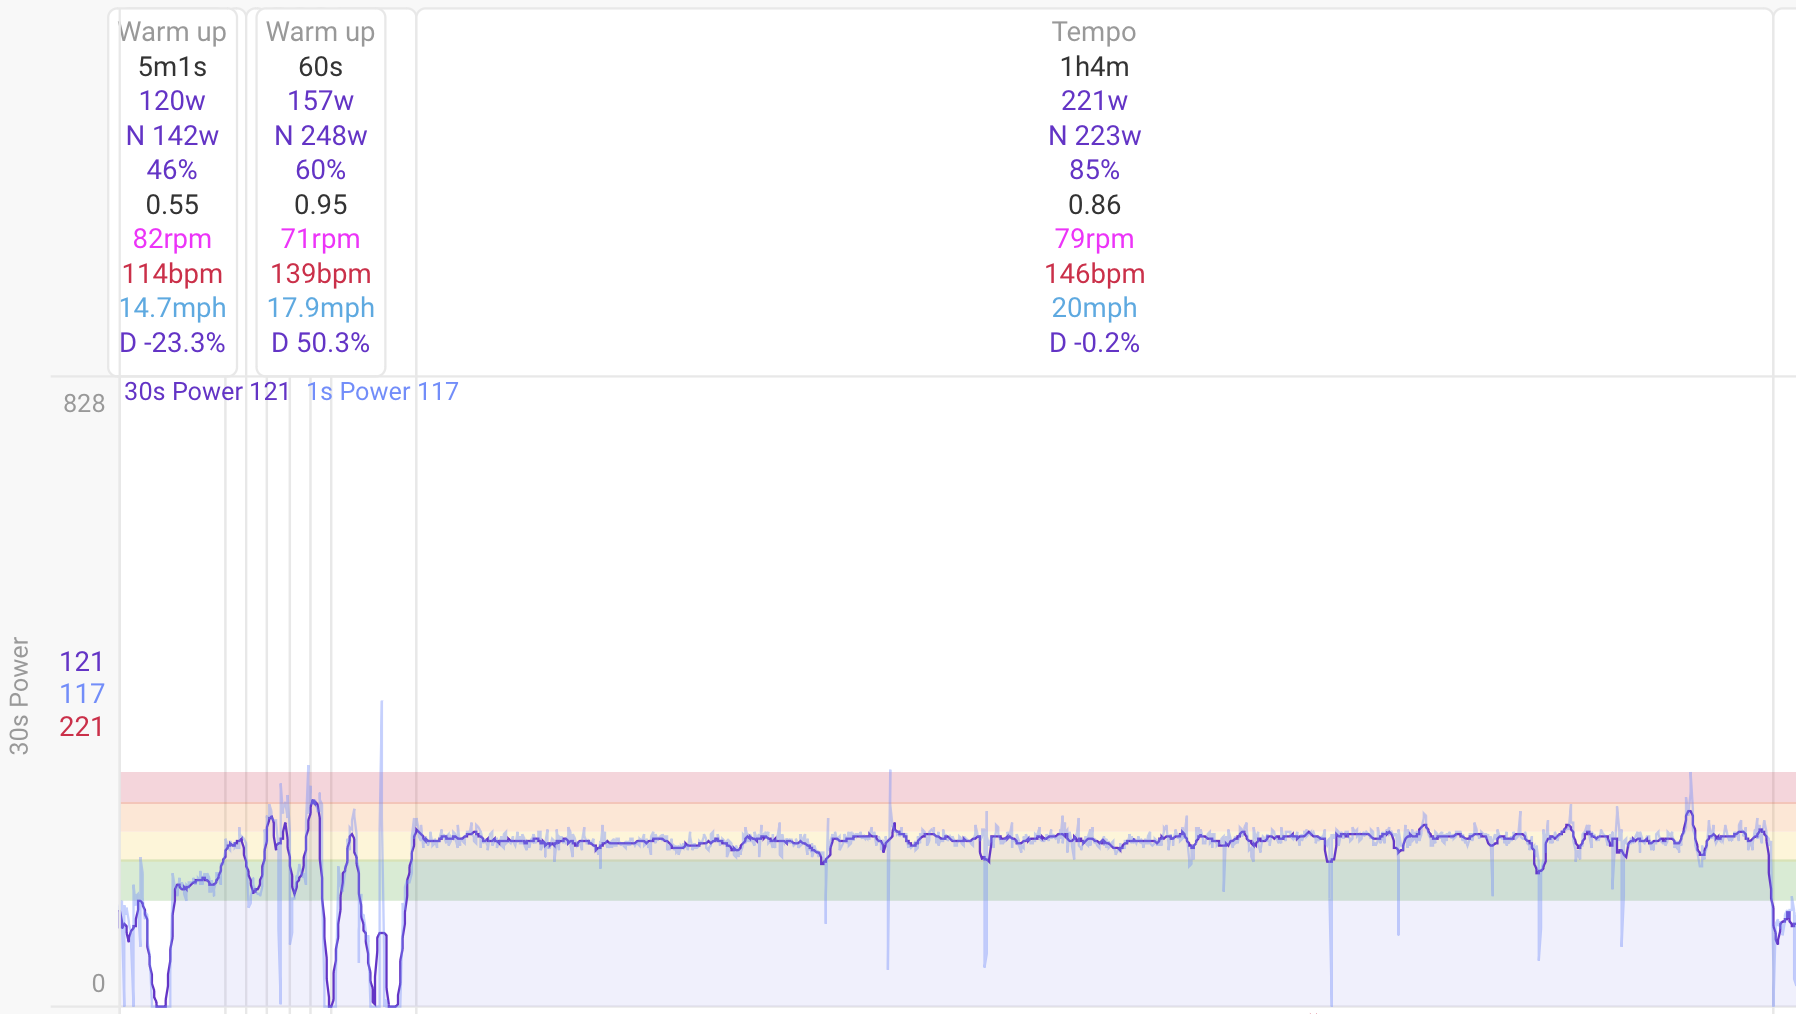Click the D -0.2% decoupling value

pos(1094,343)
